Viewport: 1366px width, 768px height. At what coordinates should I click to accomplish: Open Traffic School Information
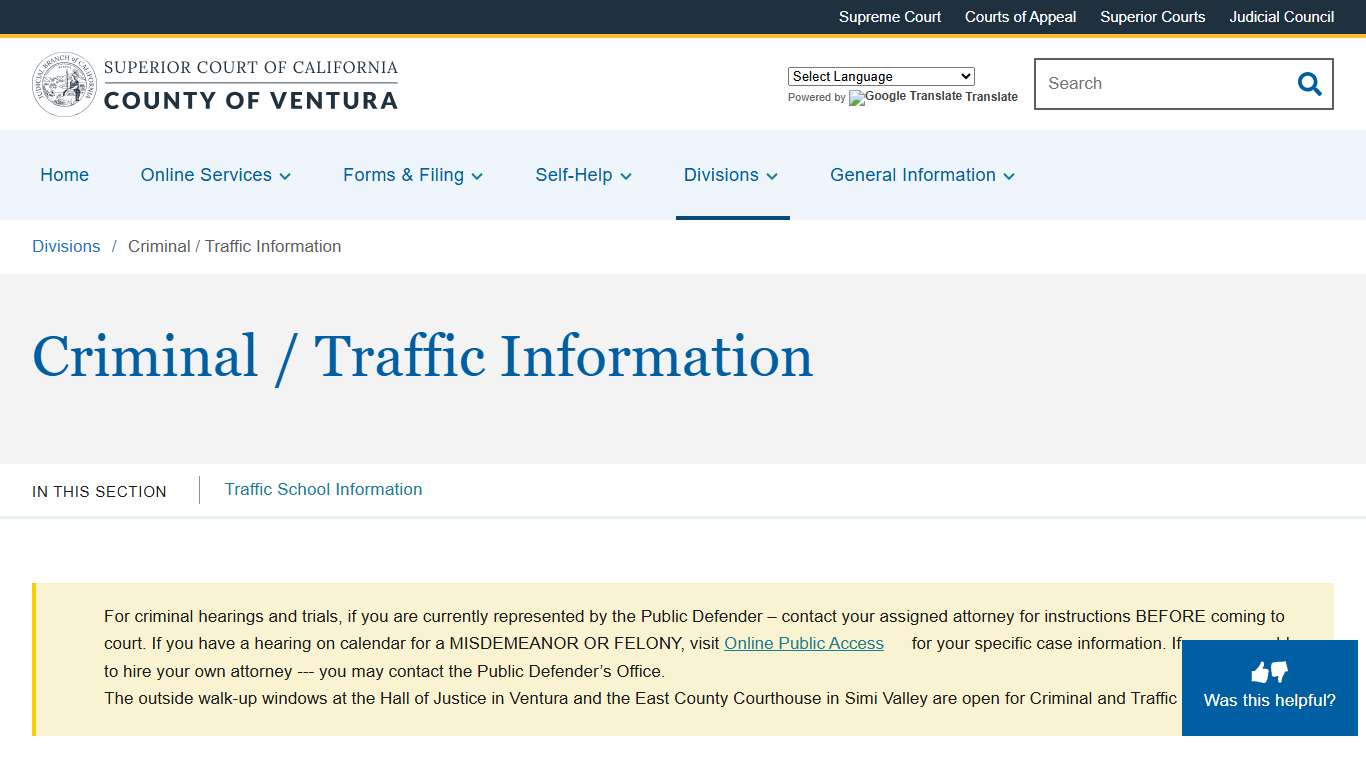click(x=322, y=489)
